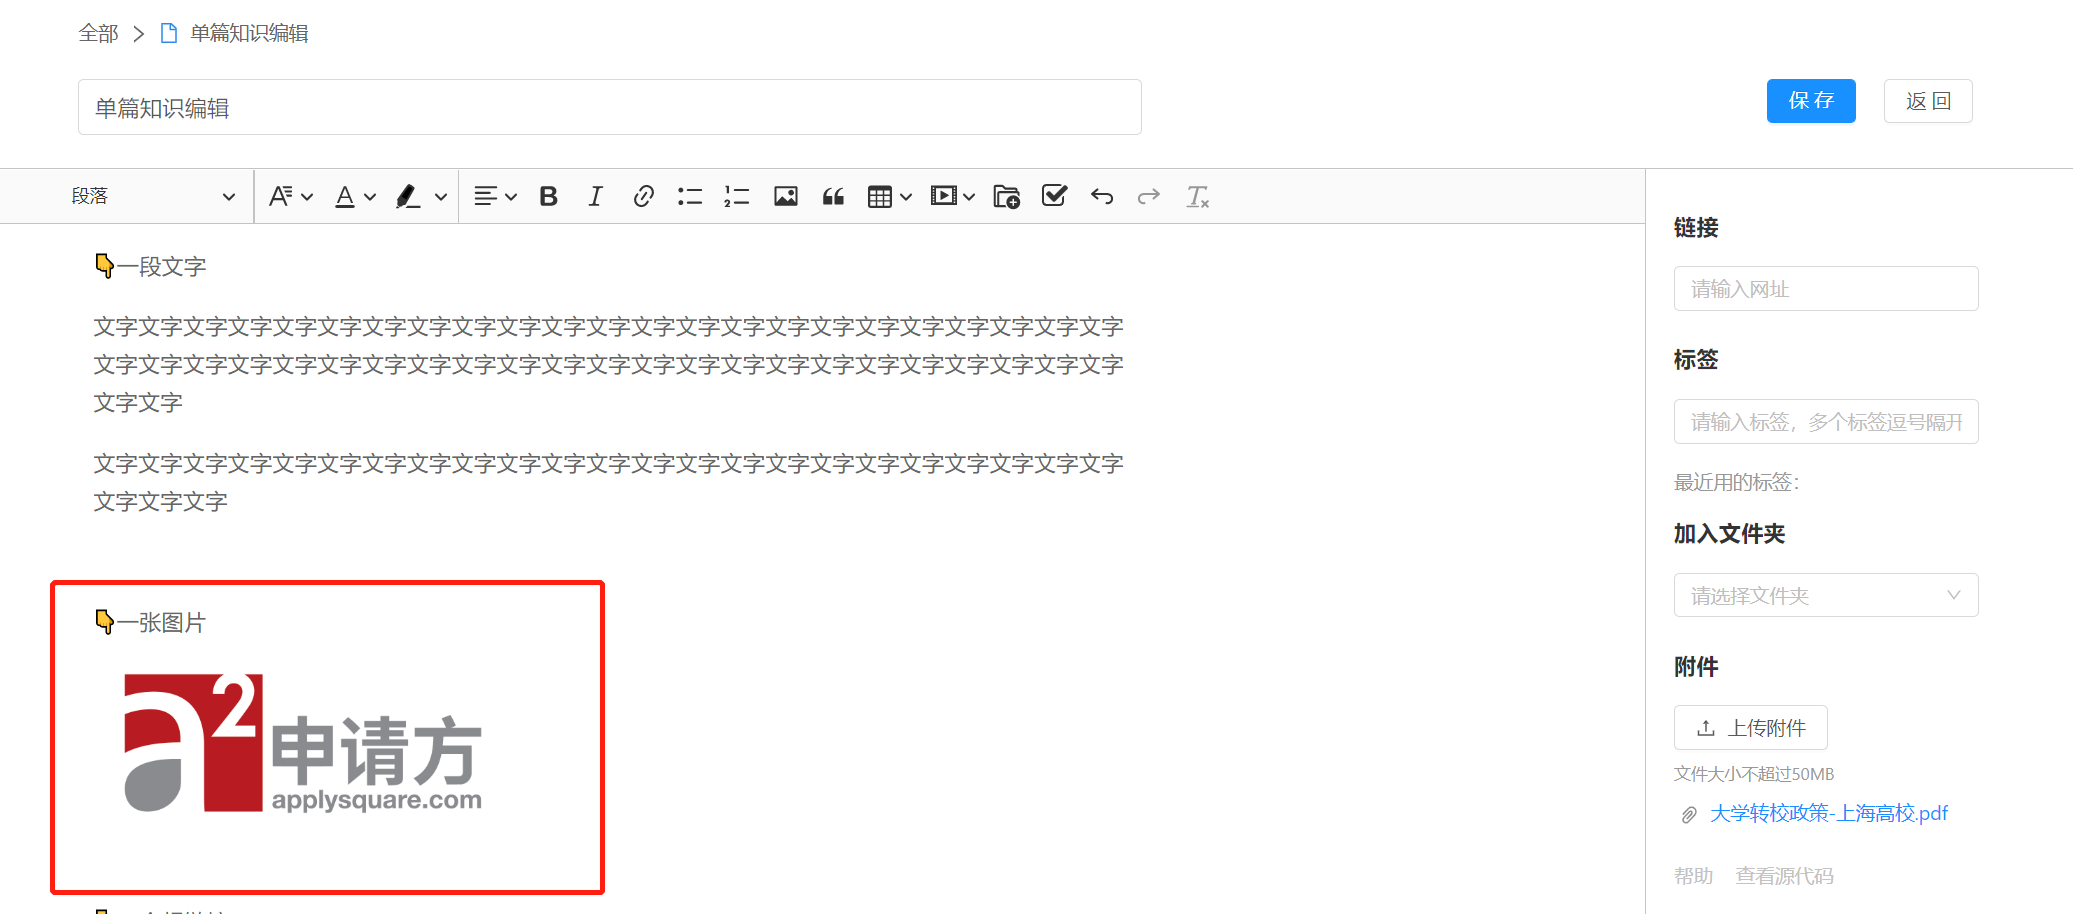The image size is (2073, 914).
Task: Click the 帮助 link
Action: tap(1693, 876)
